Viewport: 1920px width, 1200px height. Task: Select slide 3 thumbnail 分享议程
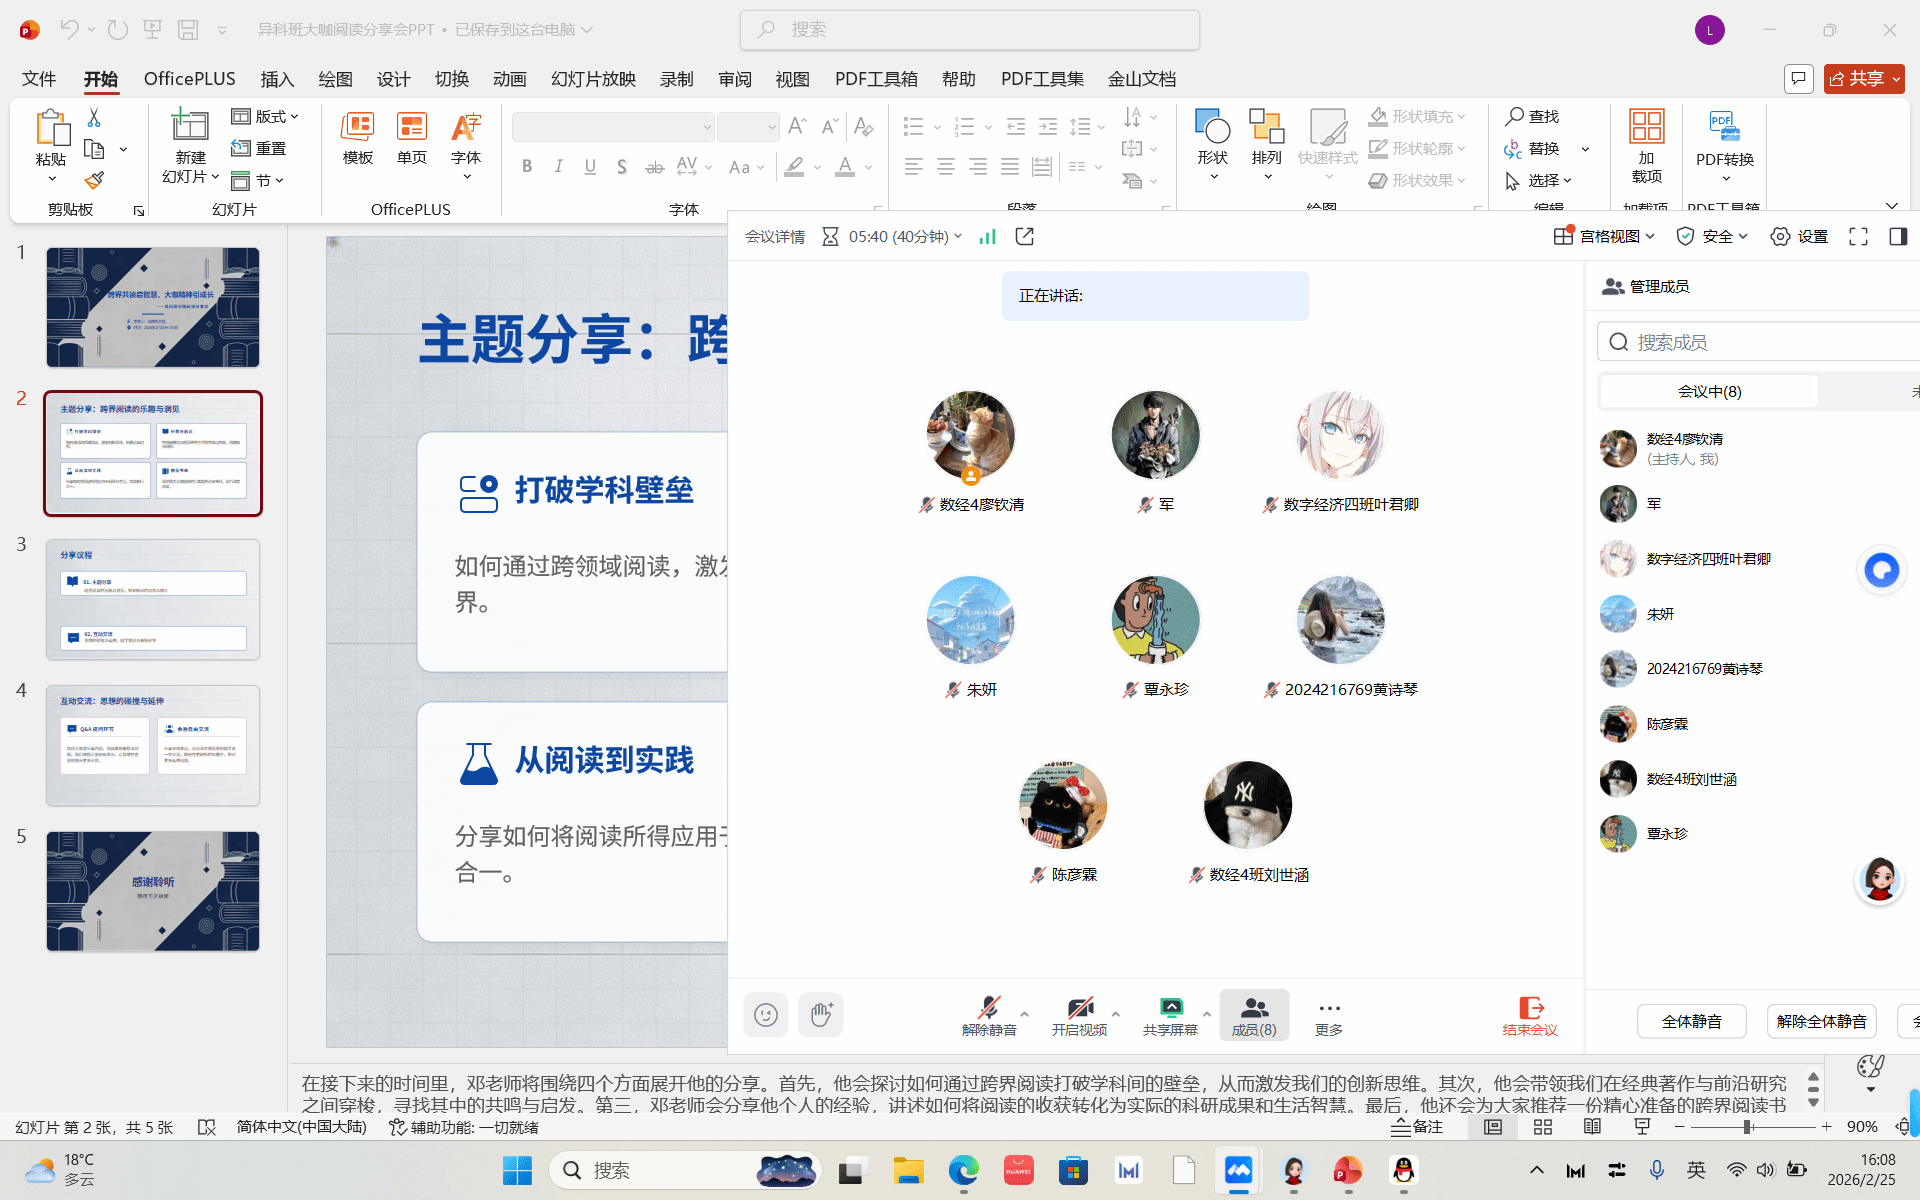pyautogui.click(x=153, y=600)
